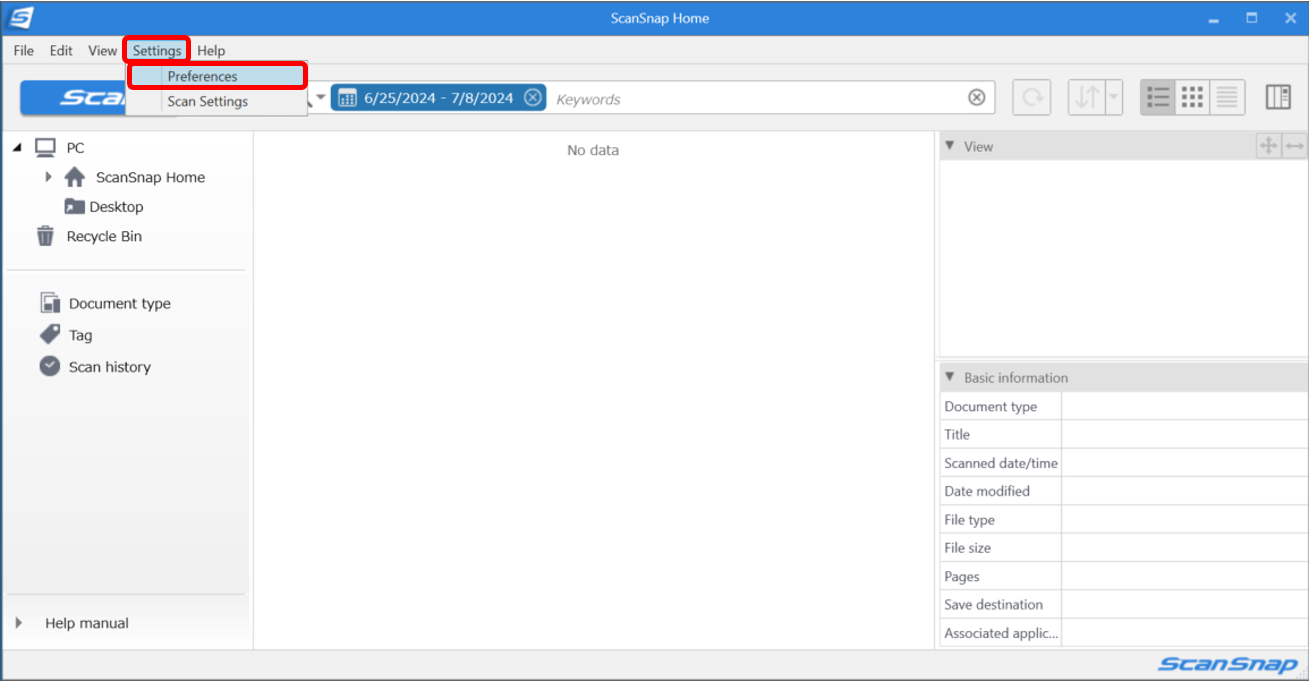The image size is (1310, 681).
Task: Click the Date modified row label
Action: pos(987,491)
